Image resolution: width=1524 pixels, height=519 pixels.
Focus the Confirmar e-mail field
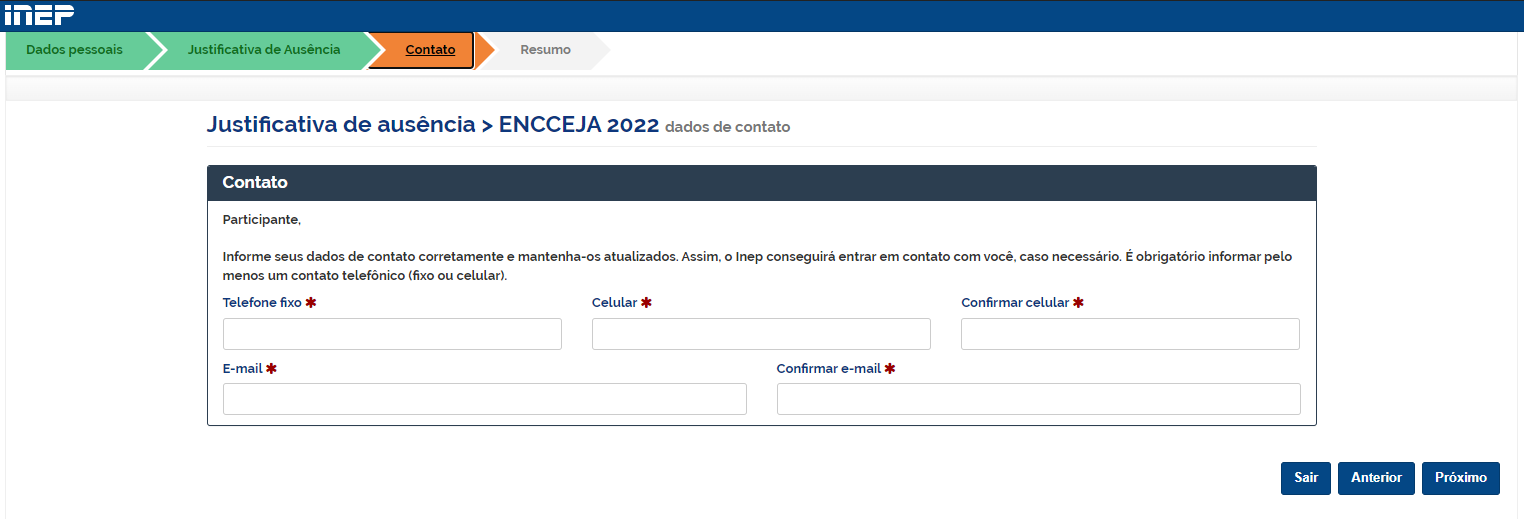click(1038, 399)
